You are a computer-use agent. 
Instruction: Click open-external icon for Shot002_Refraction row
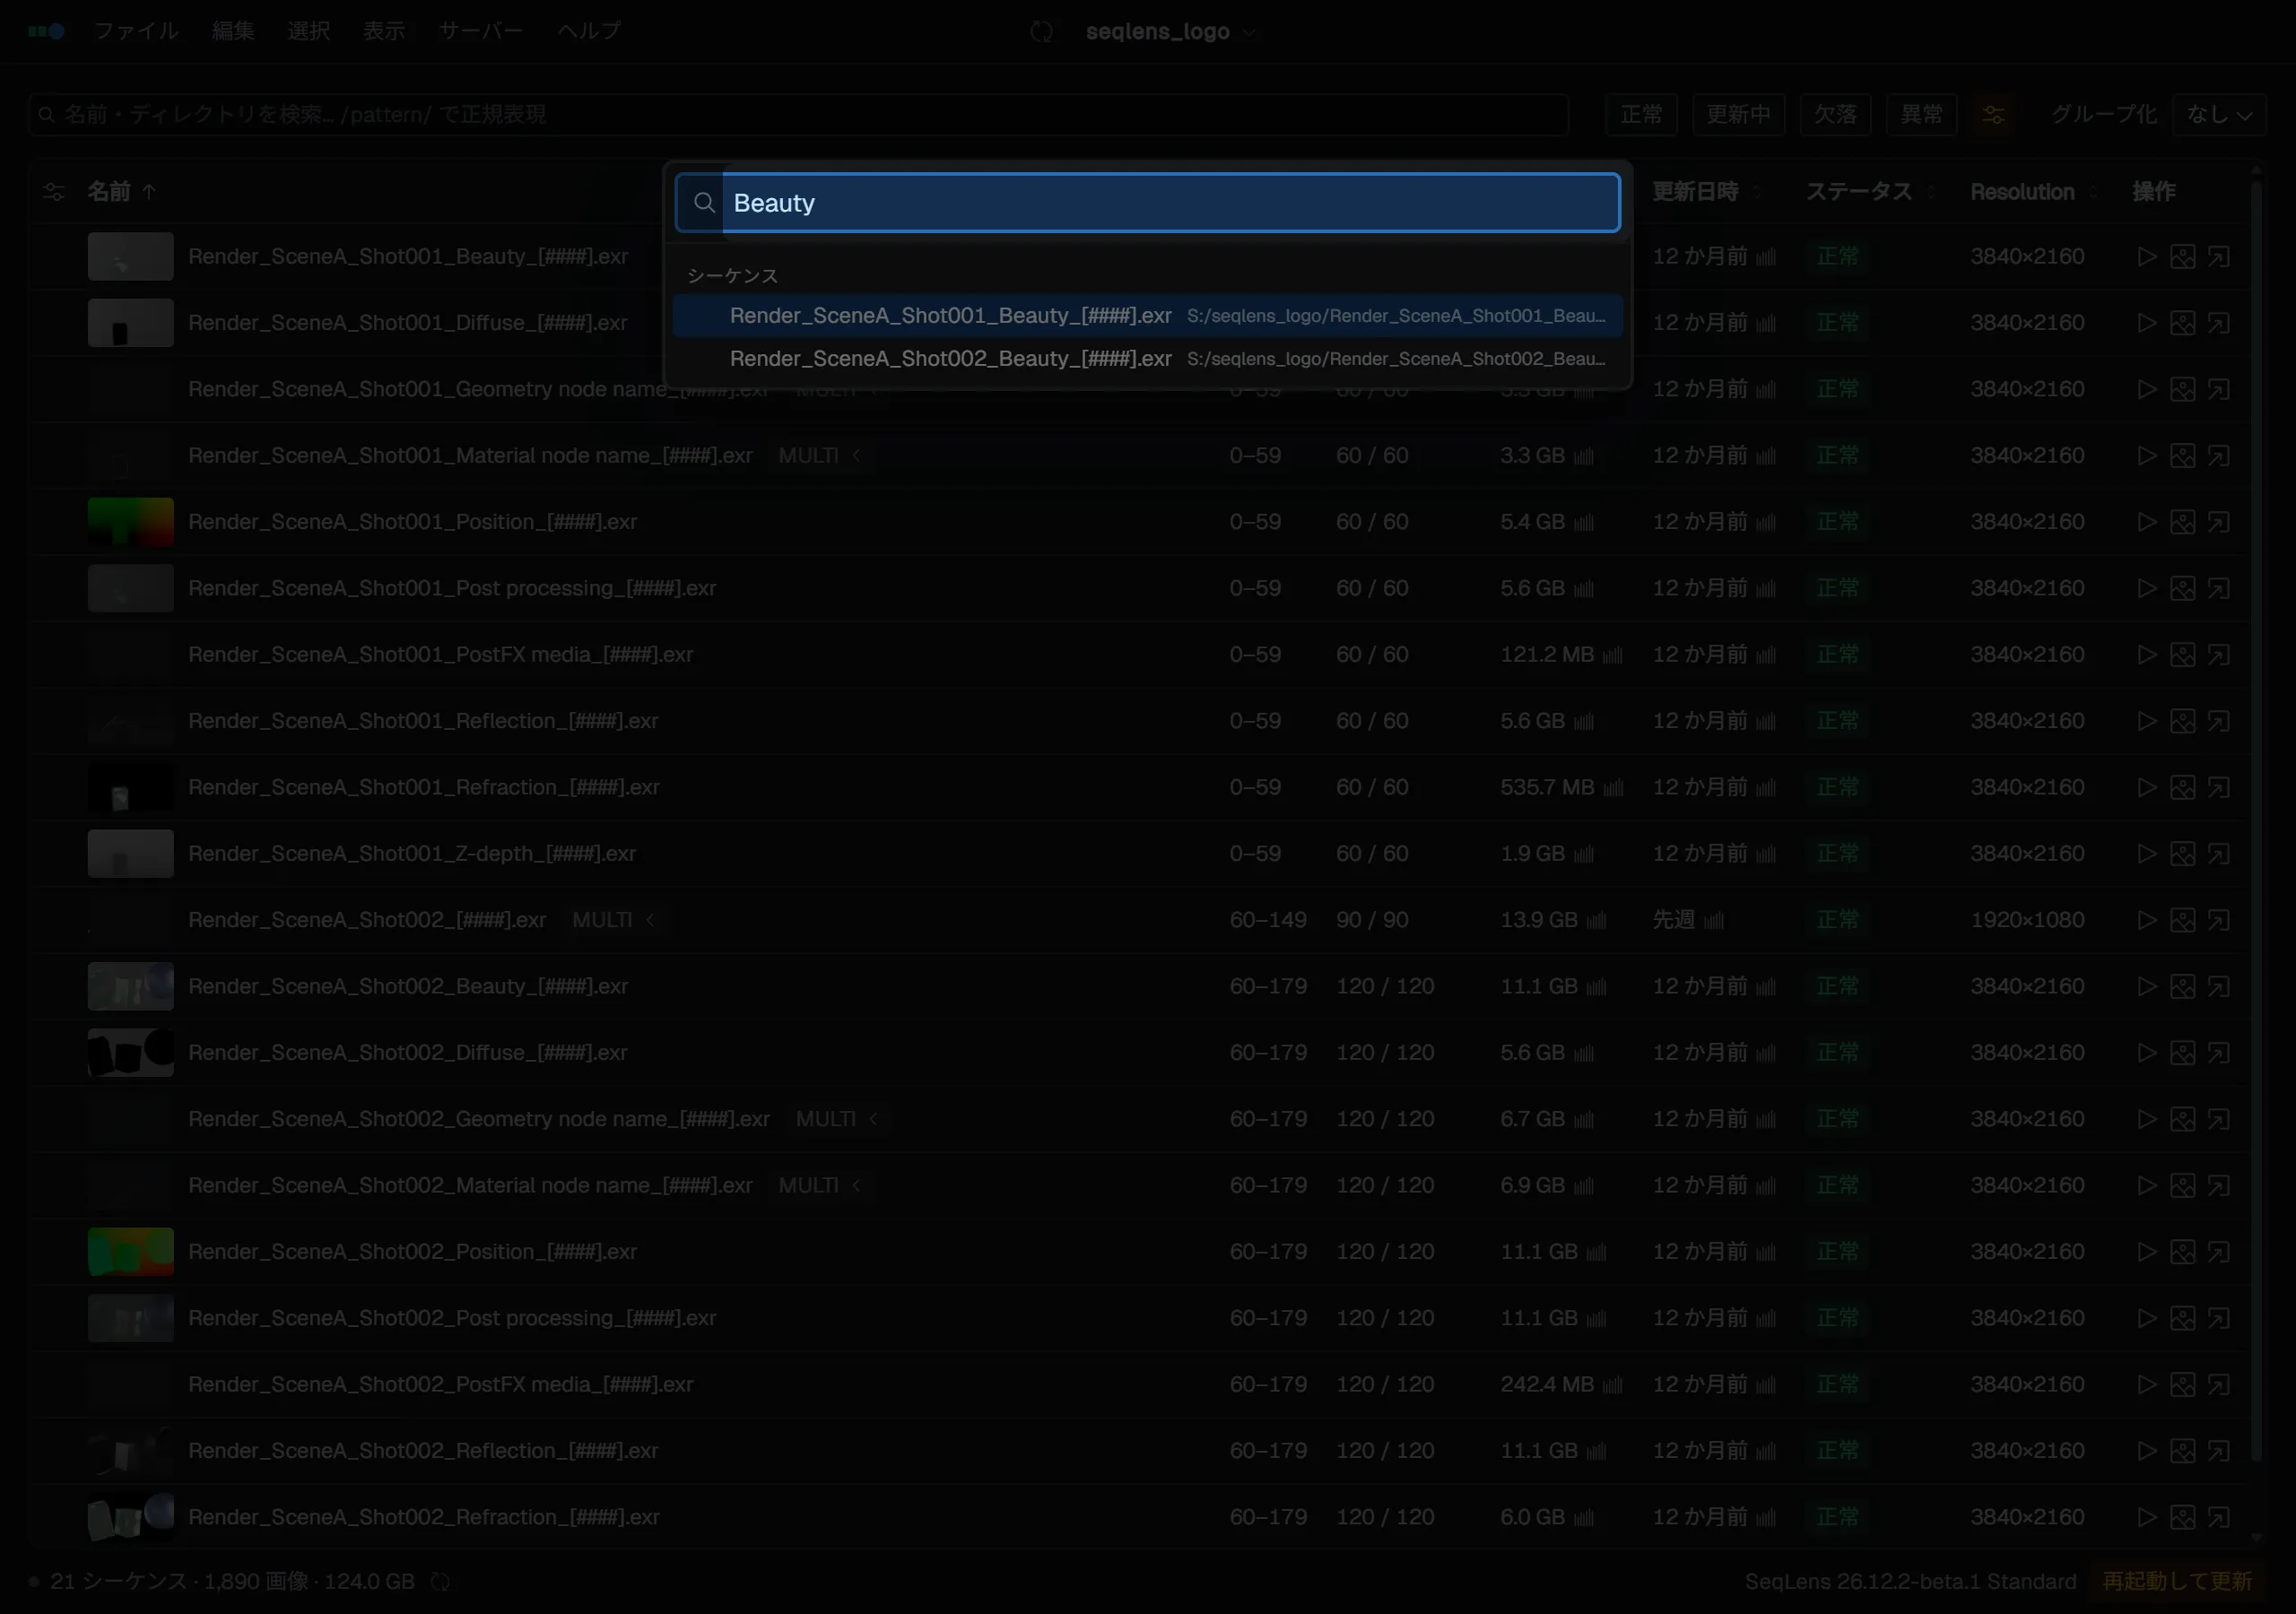[2218, 1517]
